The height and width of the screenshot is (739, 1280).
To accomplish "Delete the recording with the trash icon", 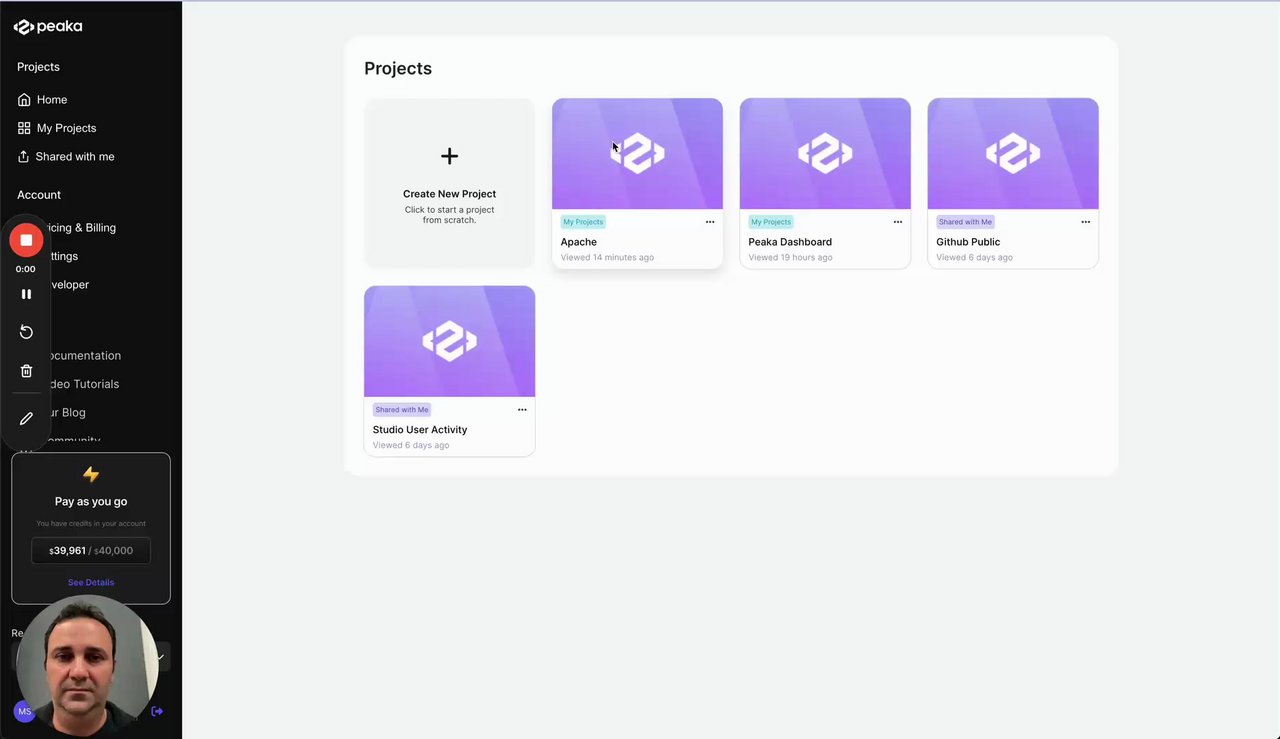I will pyautogui.click(x=26, y=371).
